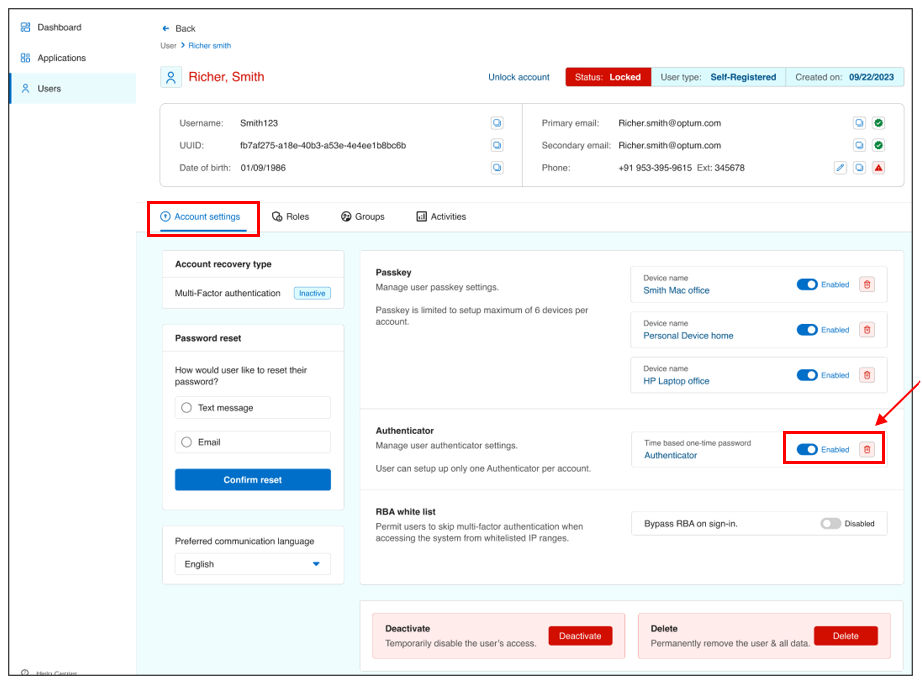Disable the Authenticator toggle
This screenshot has height=682, width=922.
807,450
